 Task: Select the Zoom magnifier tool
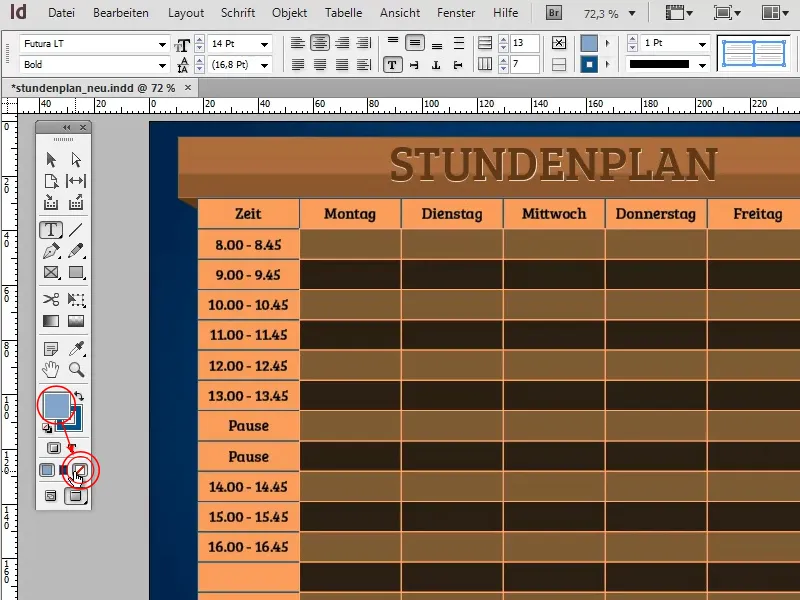pyautogui.click(x=77, y=369)
